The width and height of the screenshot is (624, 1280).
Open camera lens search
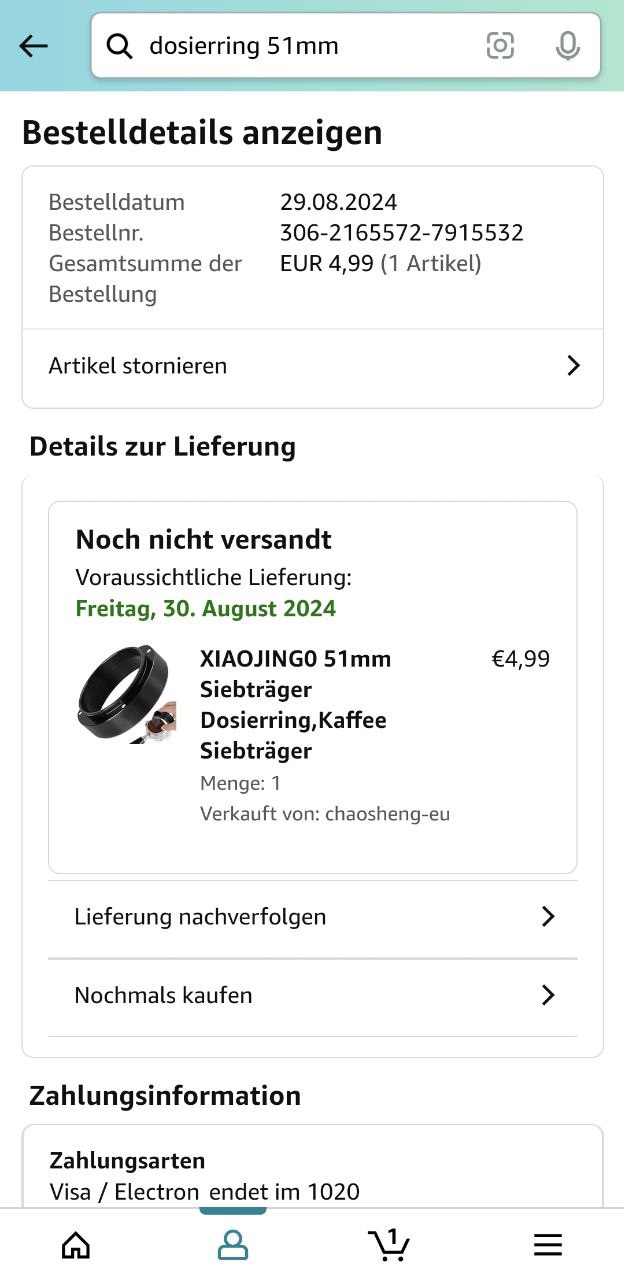click(500, 46)
